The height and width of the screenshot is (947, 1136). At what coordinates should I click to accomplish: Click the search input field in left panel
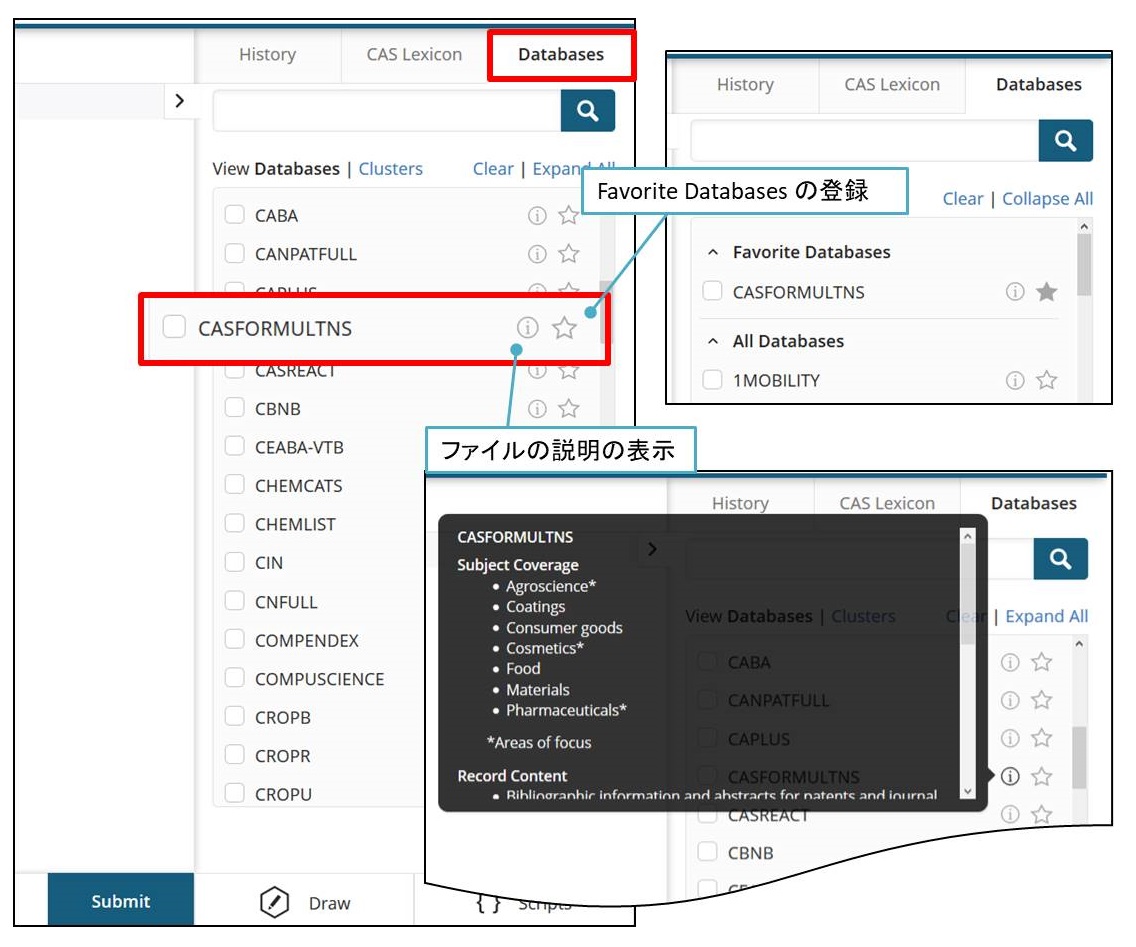pos(387,111)
